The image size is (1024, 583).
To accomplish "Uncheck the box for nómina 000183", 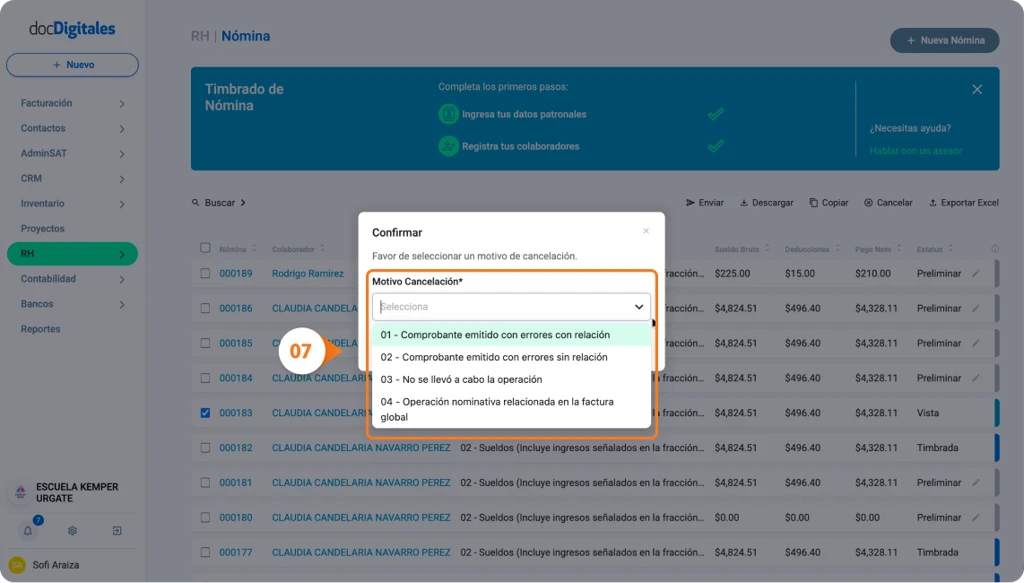I will click(205, 413).
